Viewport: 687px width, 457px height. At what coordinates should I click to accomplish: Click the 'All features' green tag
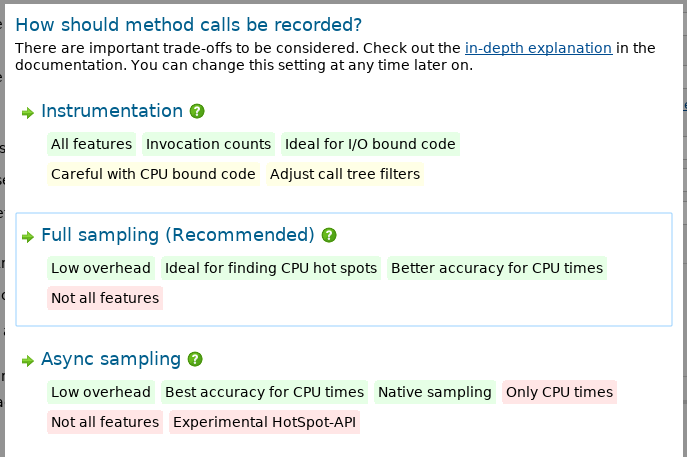[x=92, y=144]
